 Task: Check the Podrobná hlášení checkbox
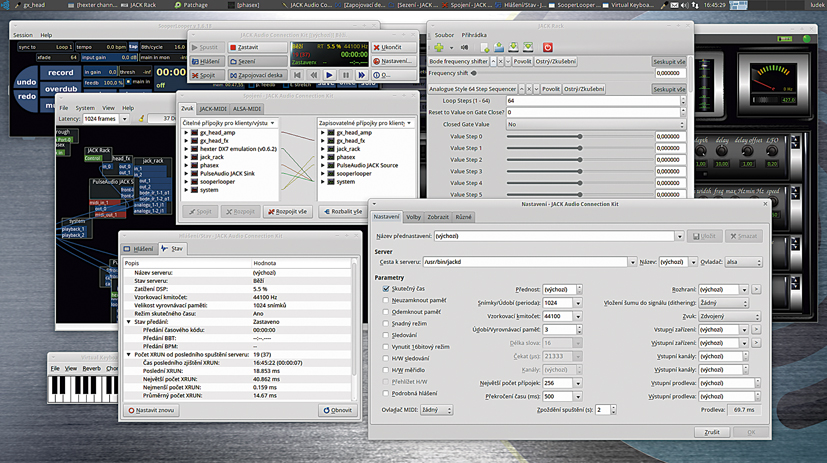tap(386, 393)
